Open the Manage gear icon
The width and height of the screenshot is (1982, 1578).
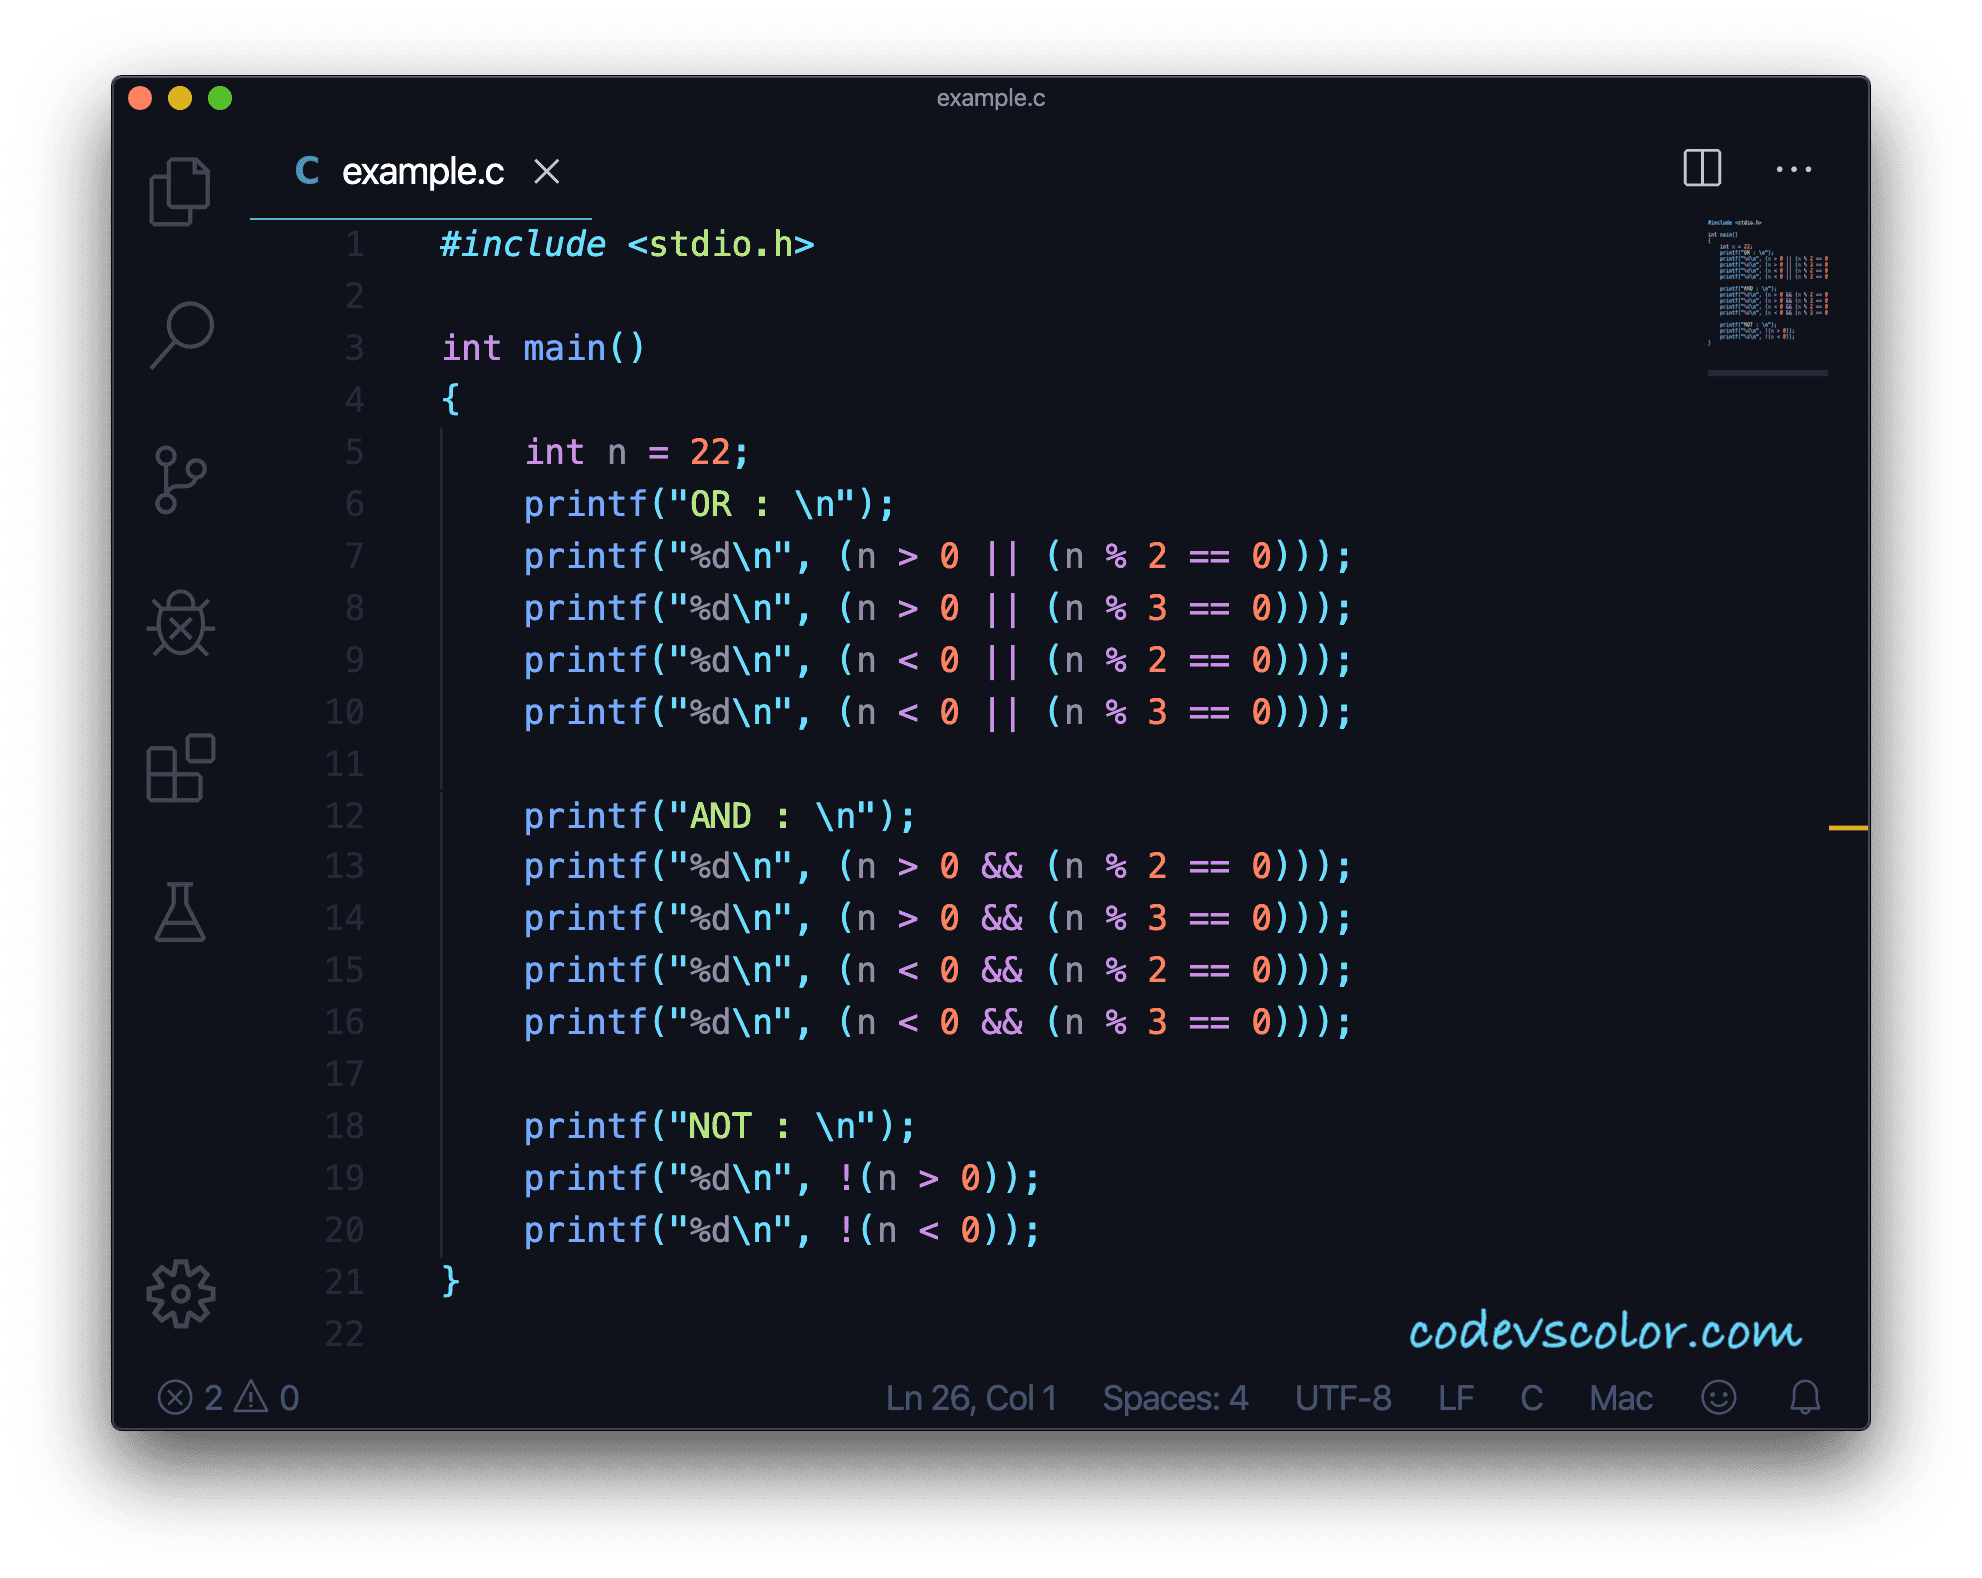[x=181, y=1294]
